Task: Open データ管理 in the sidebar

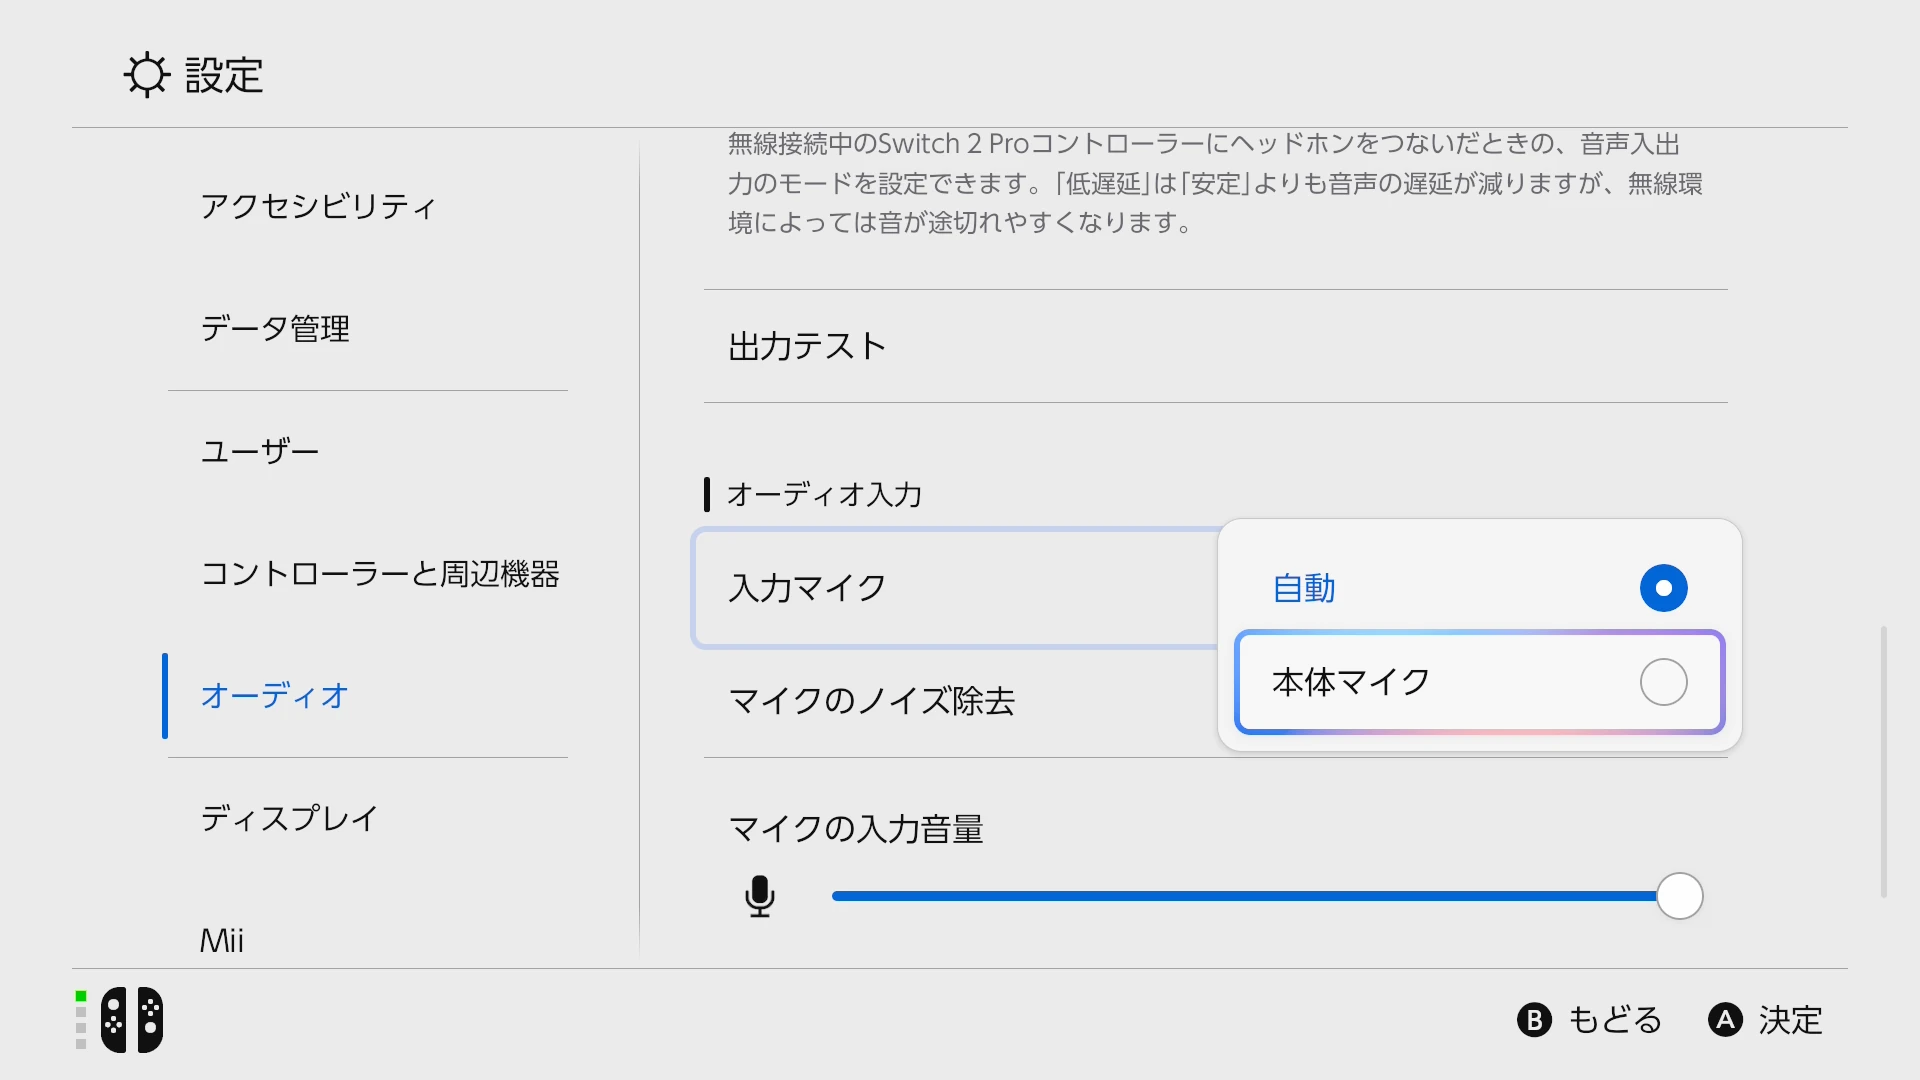Action: 275,328
